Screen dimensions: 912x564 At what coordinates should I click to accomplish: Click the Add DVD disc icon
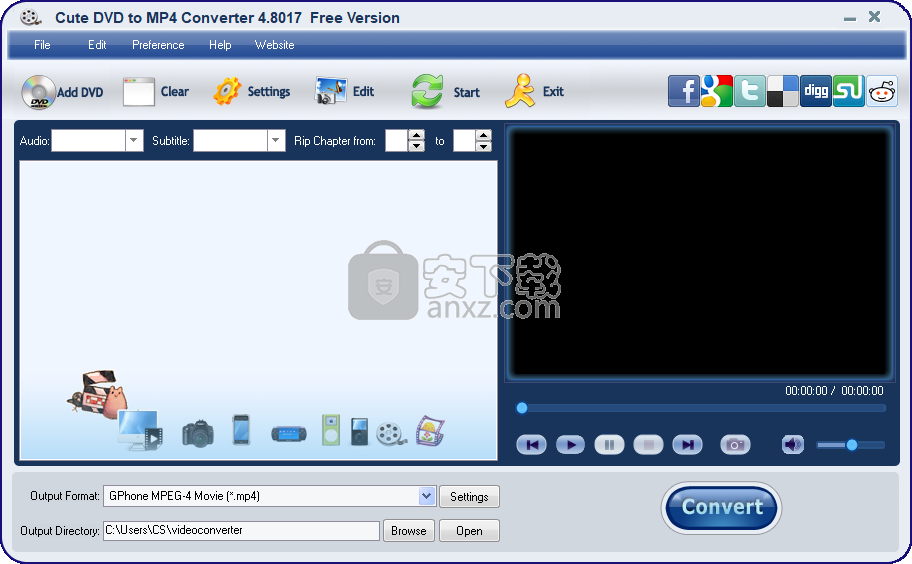tap(38, 92)
